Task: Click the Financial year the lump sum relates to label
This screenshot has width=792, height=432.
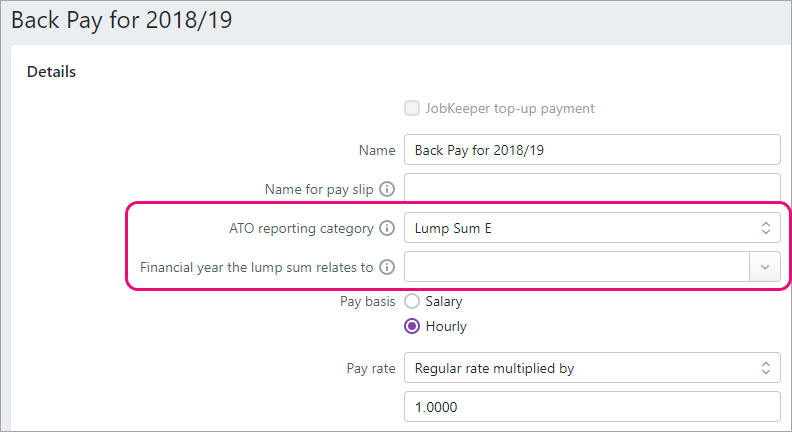Action: coord(256,267)
